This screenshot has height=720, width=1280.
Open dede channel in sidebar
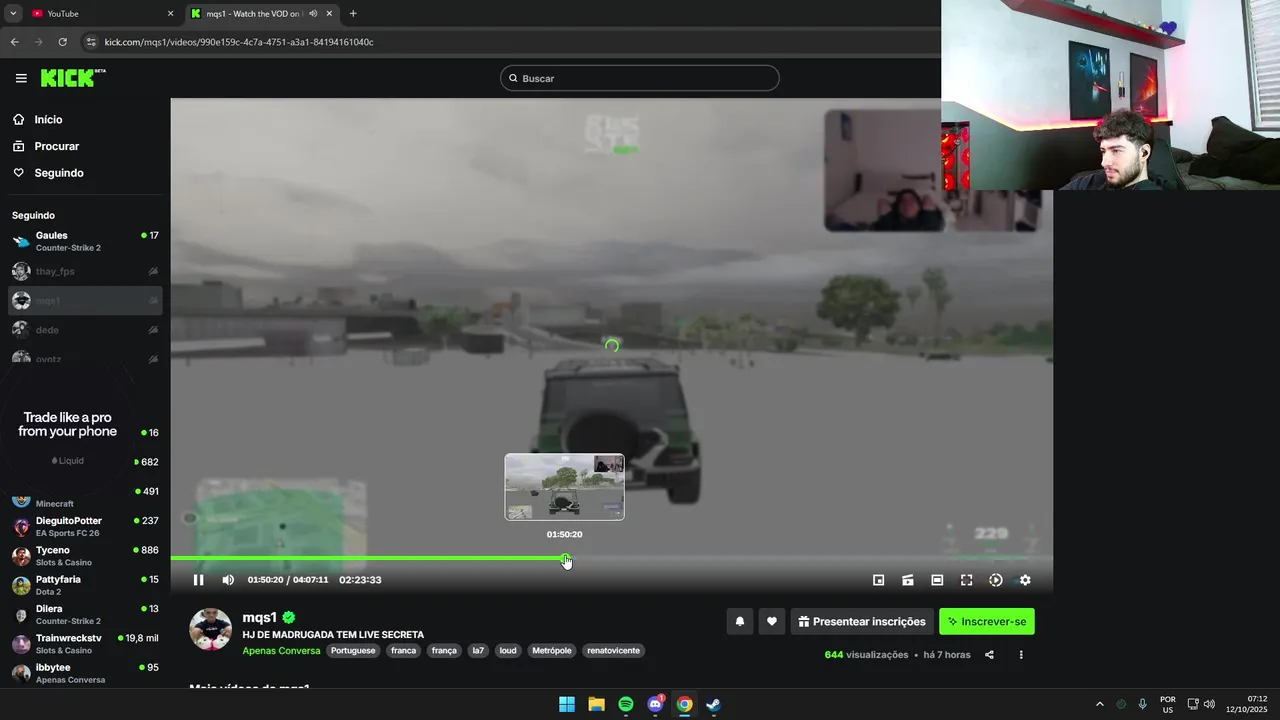pyautogui.click(x=85, y=330)
